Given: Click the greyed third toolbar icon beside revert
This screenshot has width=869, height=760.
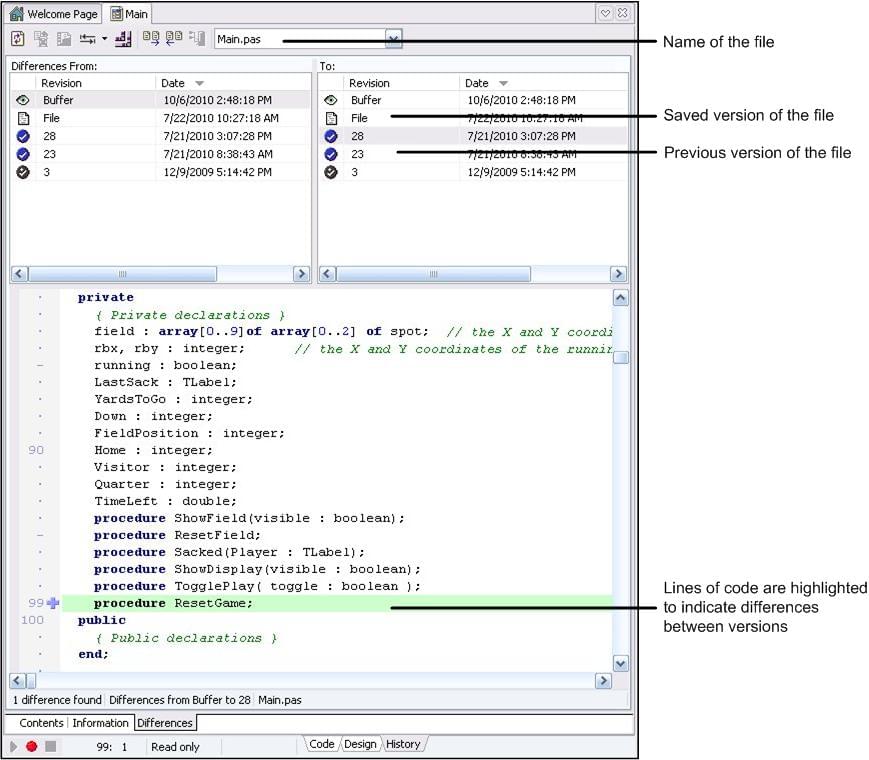Looking at the screenshot, I should coord(64,39).
